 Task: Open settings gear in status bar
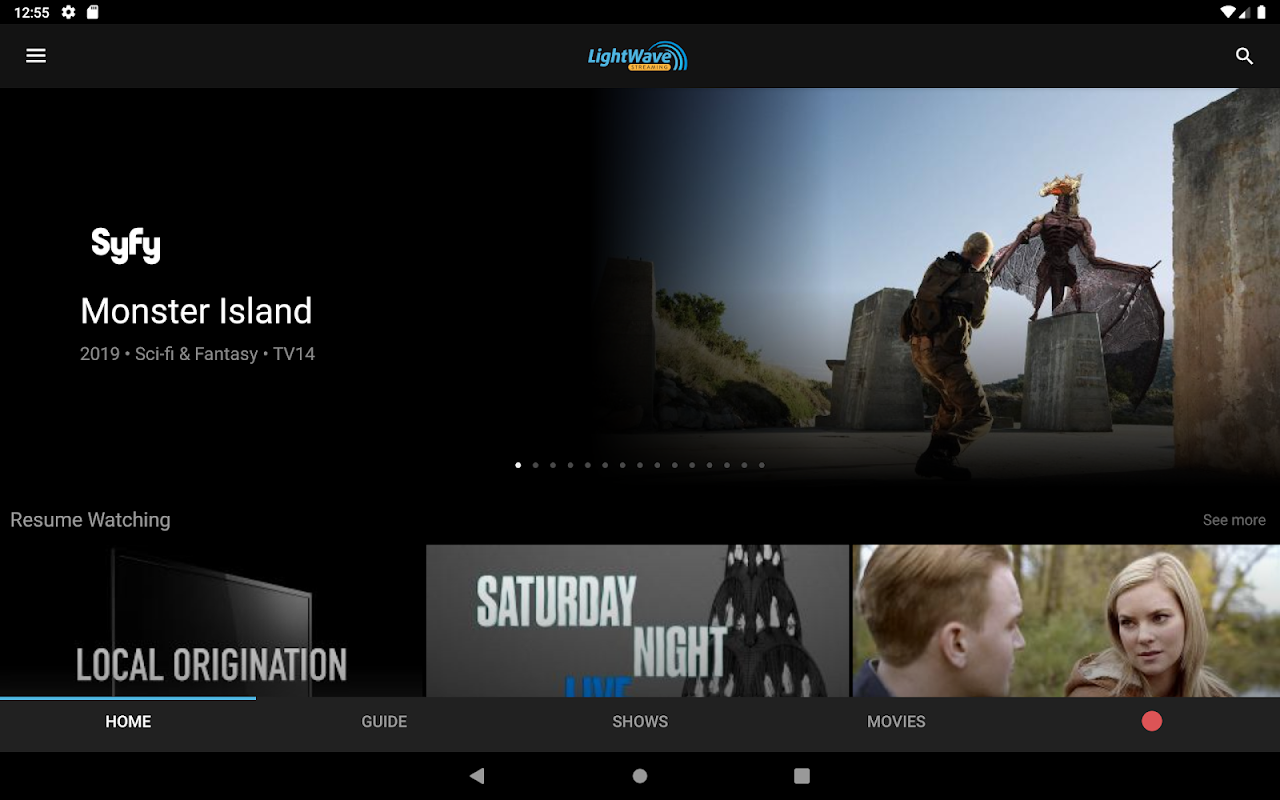(x=68, y=12)
